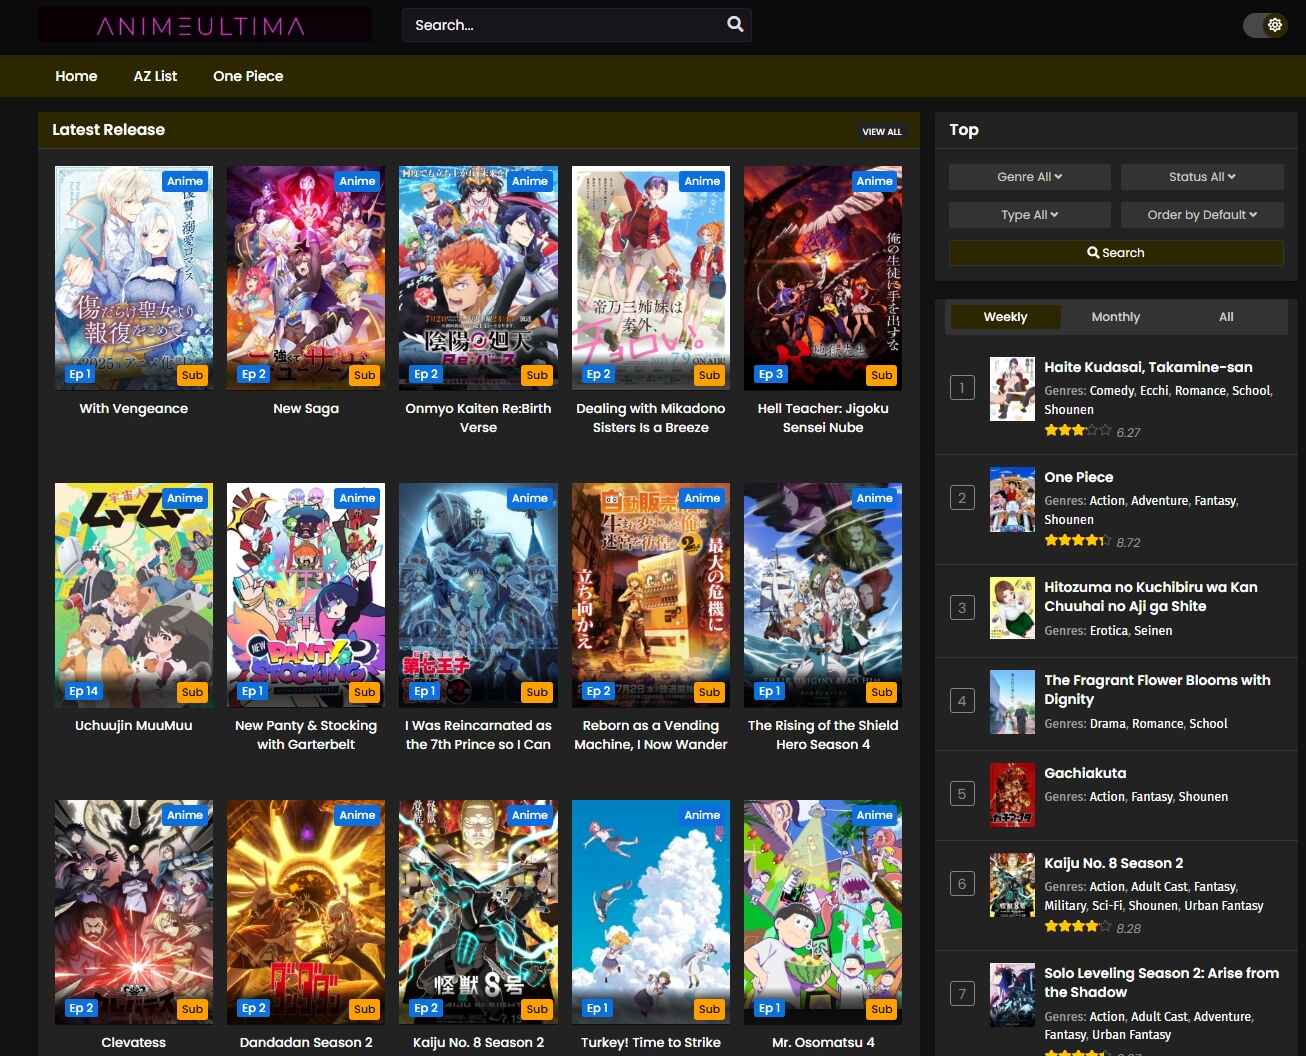Click With Vengeance title link
Image resolution: width=1306 pixels, height=1056 pixels.
point(134,408)
